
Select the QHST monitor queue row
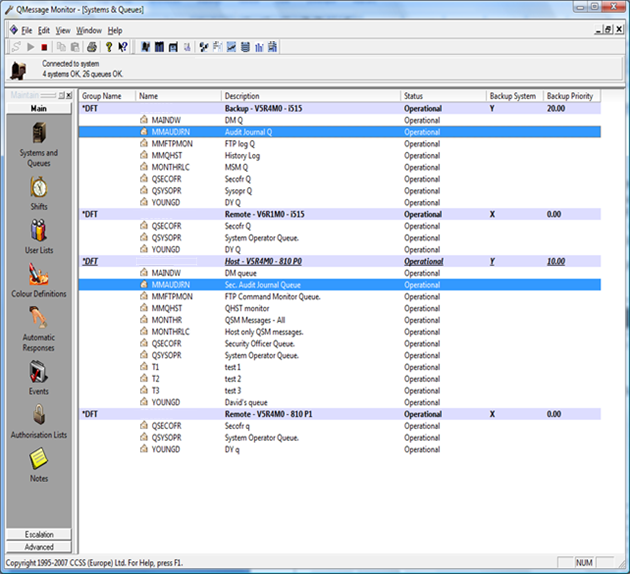coord(245,308)
